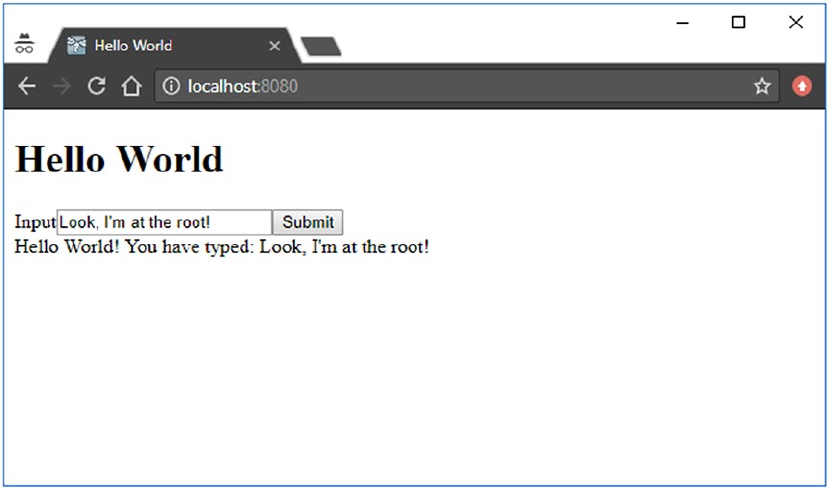Select the Hello World browser tab
The height and width of the screenshot is (489, 829).
174,45
